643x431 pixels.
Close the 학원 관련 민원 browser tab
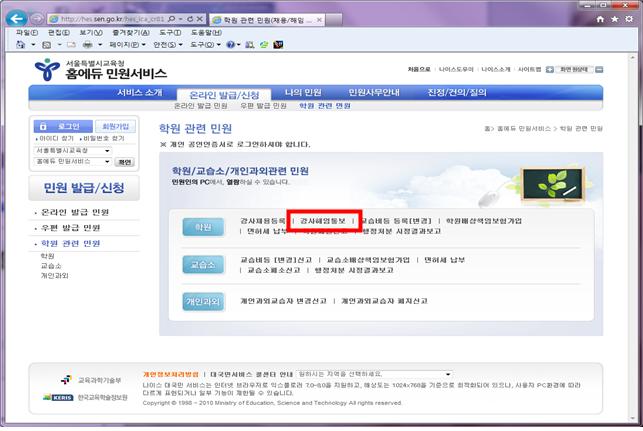pos(319,20)
